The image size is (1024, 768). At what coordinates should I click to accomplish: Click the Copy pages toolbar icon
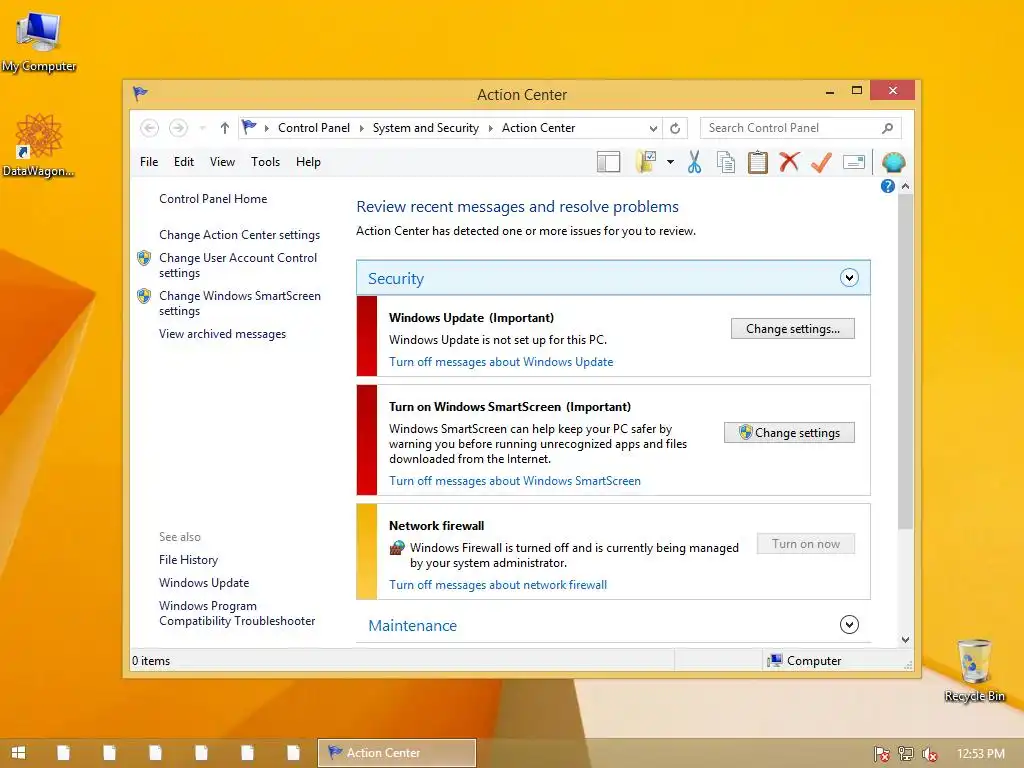coord(726,162)
